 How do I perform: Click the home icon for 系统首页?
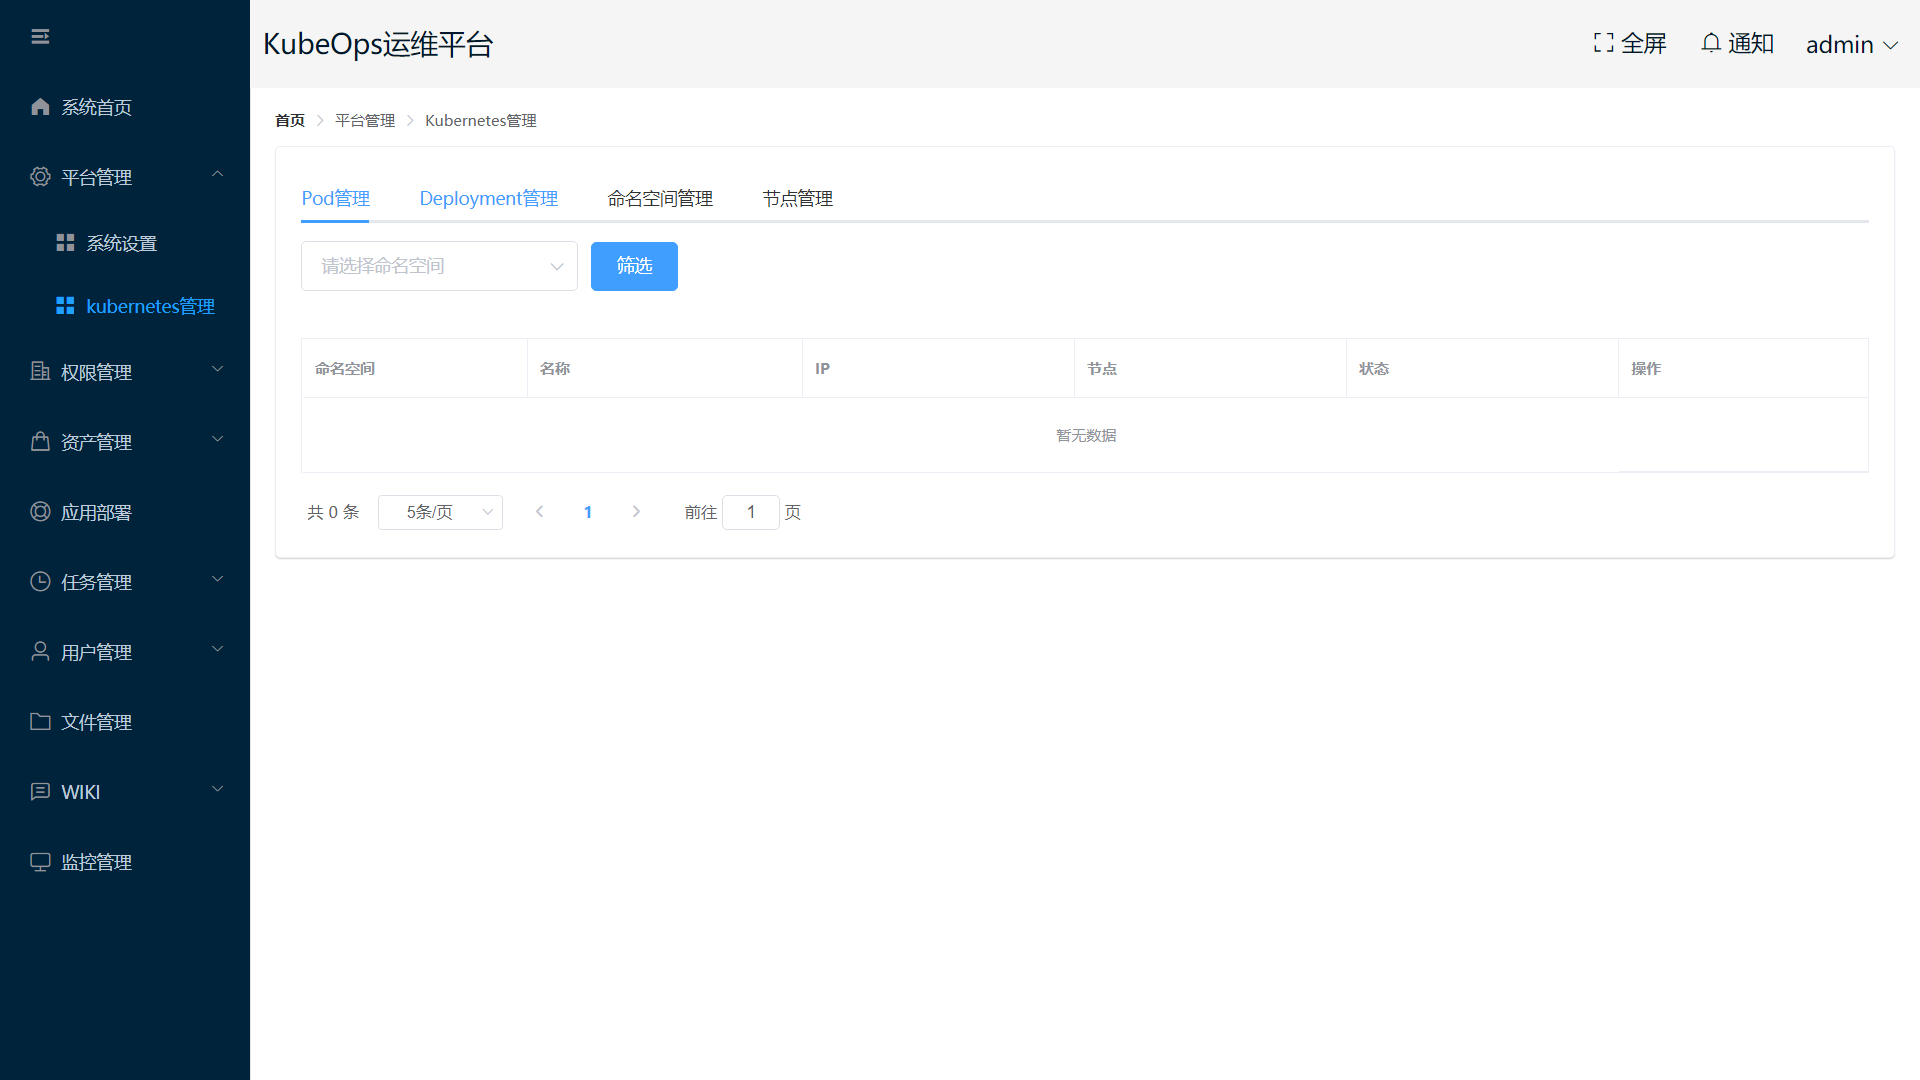click(x=40, y=107)
